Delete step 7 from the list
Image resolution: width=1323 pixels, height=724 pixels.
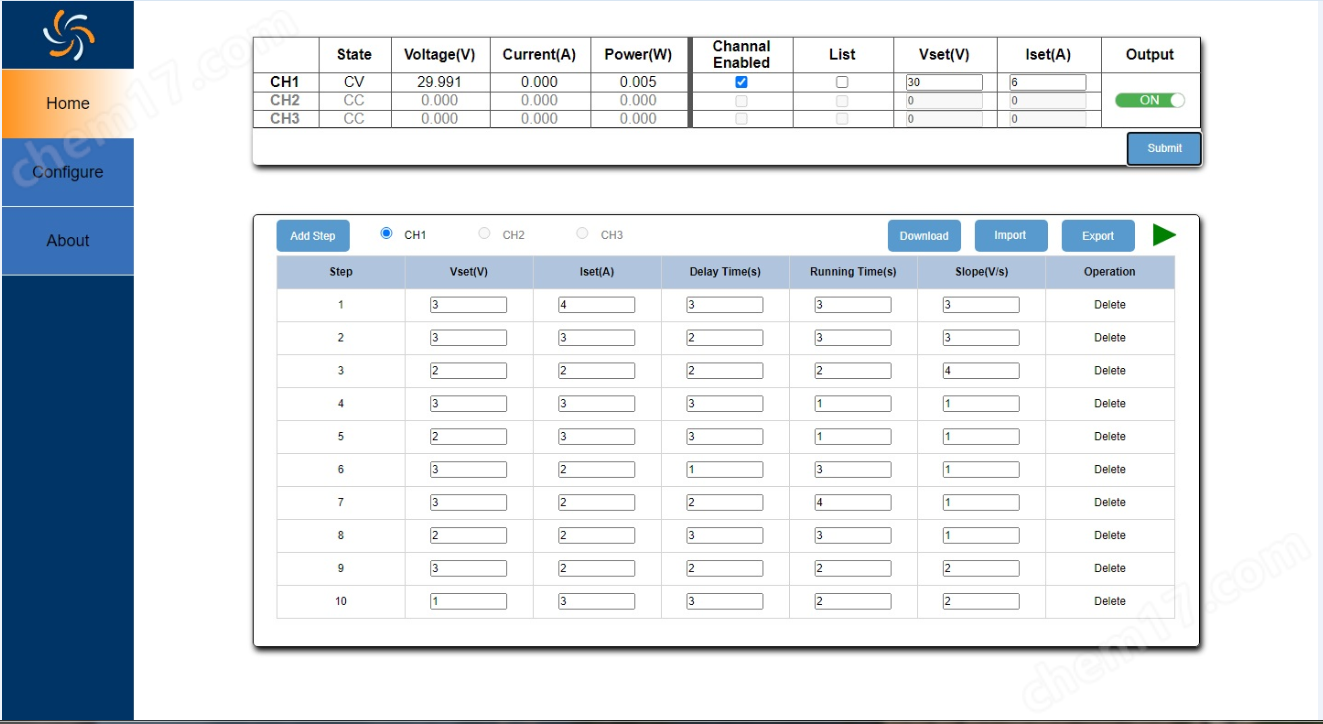point(1110,503)
